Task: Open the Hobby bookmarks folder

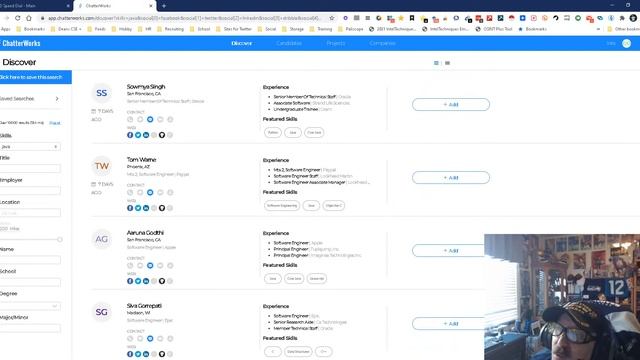Action: pyautogui.click(x=122, y=29)
